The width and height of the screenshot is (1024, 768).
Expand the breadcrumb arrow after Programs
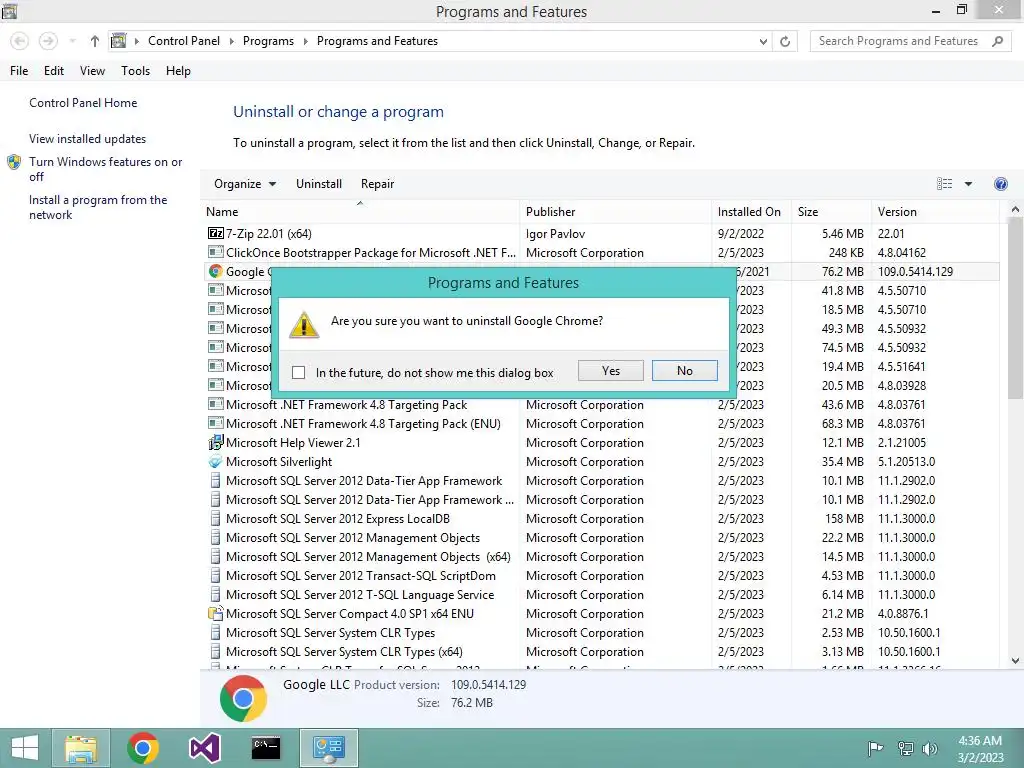click(x=305, y=41)
